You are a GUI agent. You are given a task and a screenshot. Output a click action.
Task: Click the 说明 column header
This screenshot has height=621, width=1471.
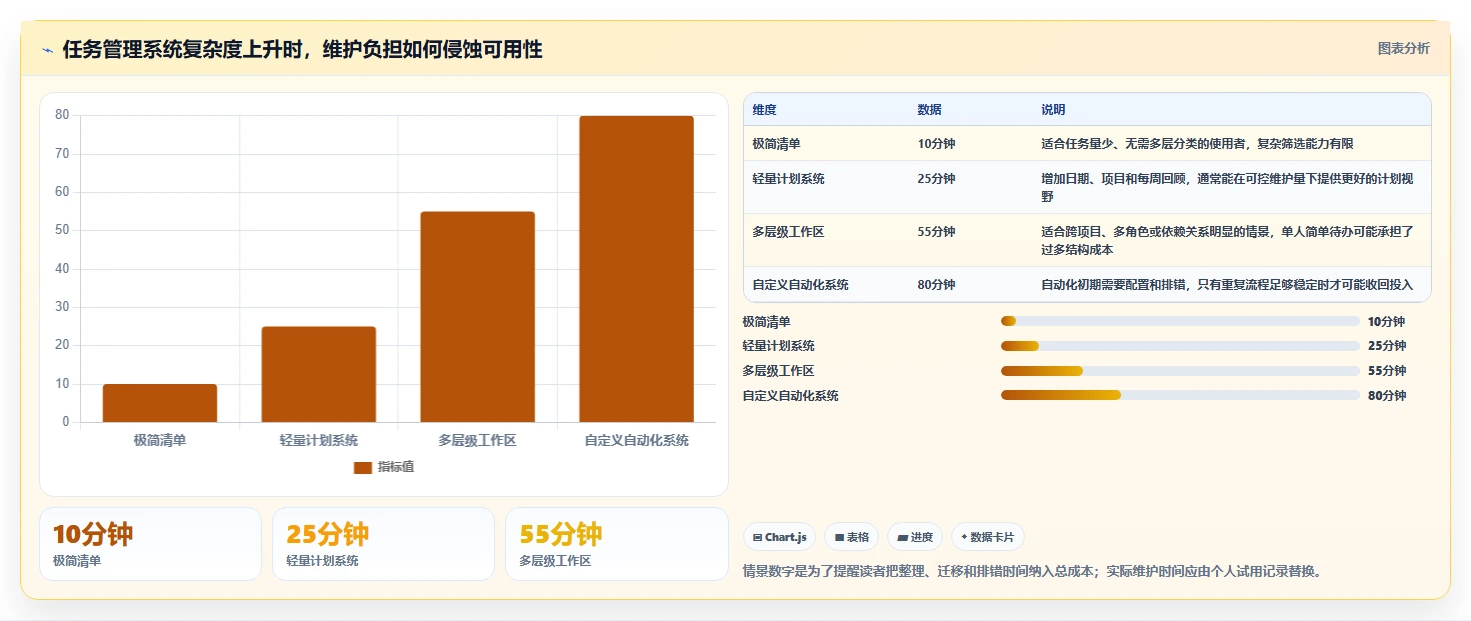click(1053, 110)
